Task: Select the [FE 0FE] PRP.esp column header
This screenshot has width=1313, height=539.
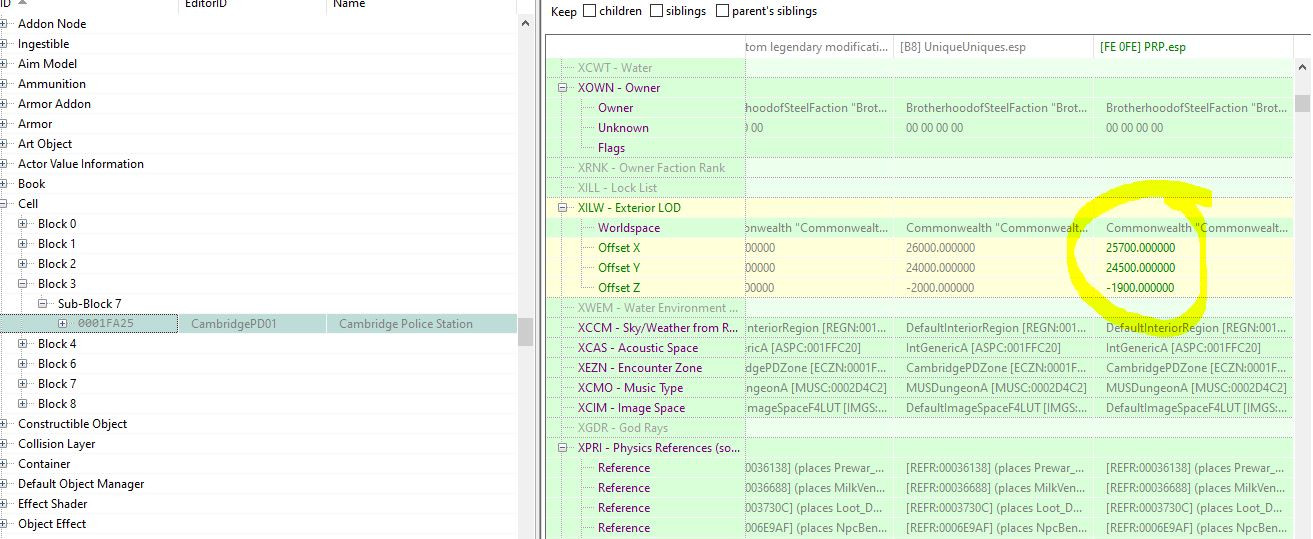Action: click(1195, 47)
